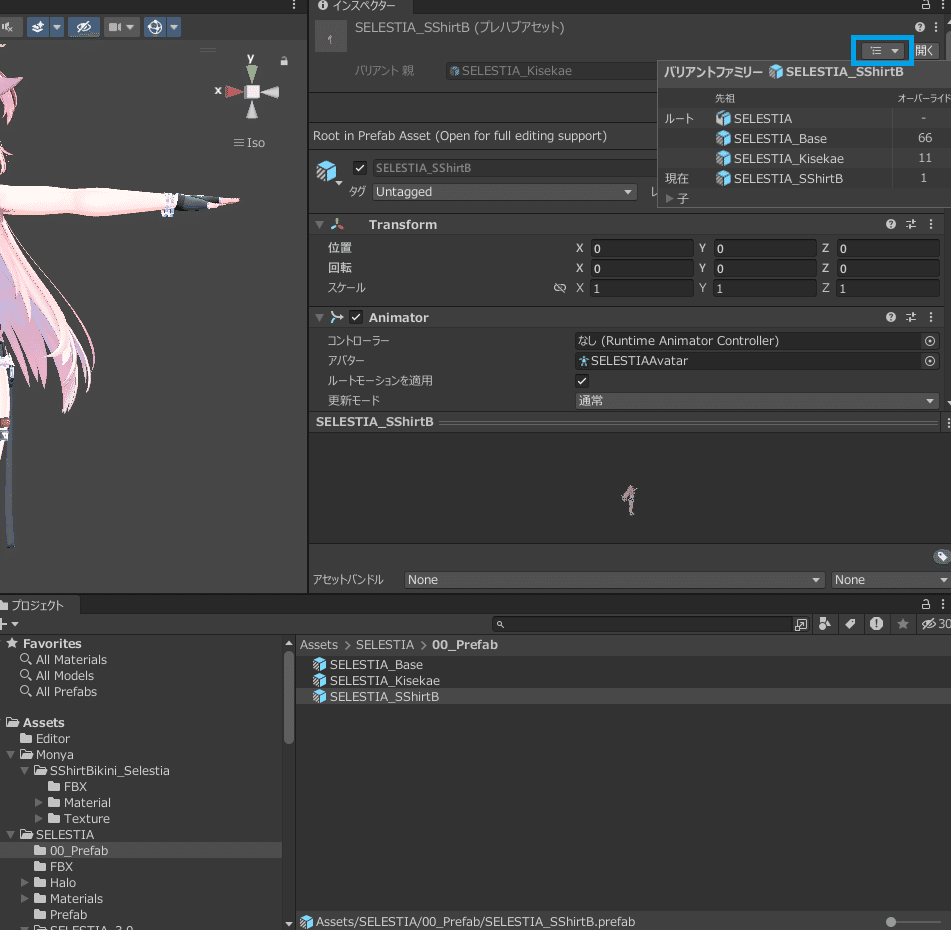
Task: Switch to the プロジェクト tab
Action: point(39,604)
